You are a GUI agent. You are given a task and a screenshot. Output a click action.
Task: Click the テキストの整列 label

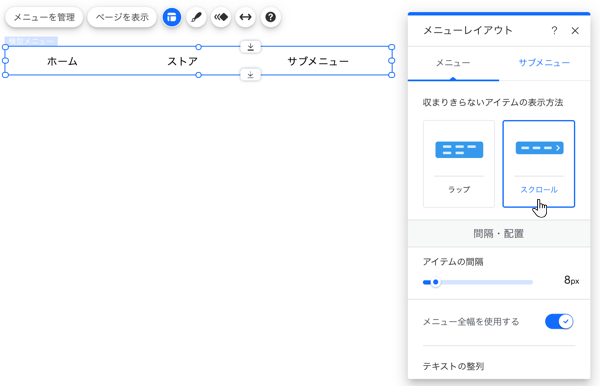click(453, 366)
